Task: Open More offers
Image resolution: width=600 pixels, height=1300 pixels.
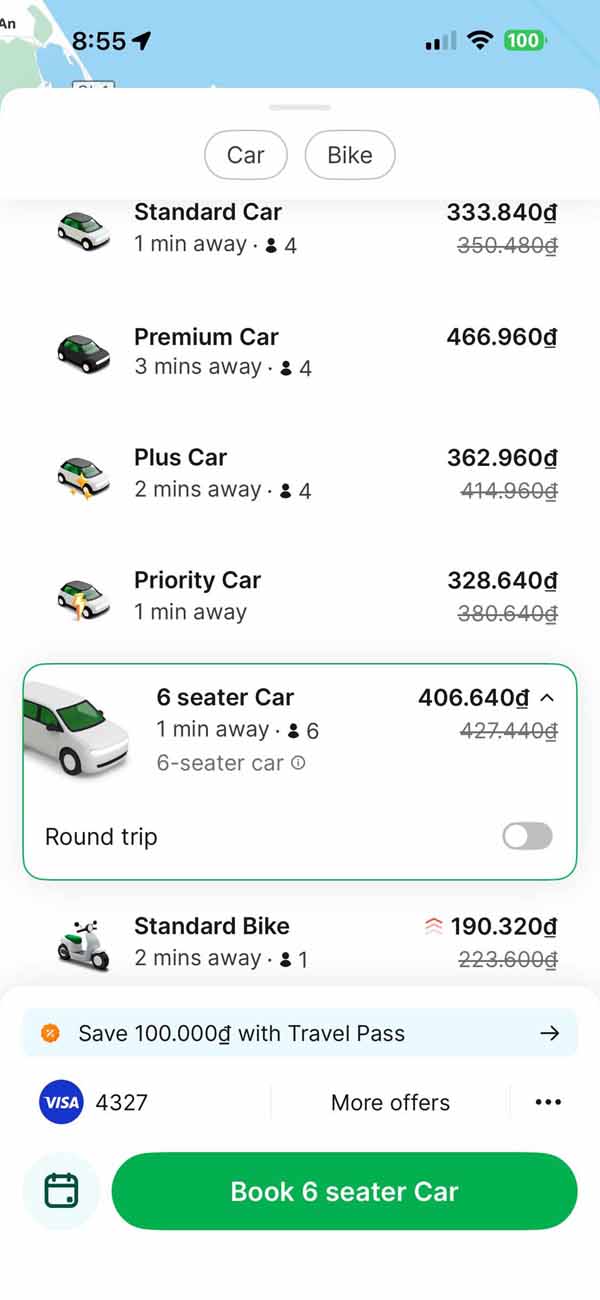Action: (390, 1103)
